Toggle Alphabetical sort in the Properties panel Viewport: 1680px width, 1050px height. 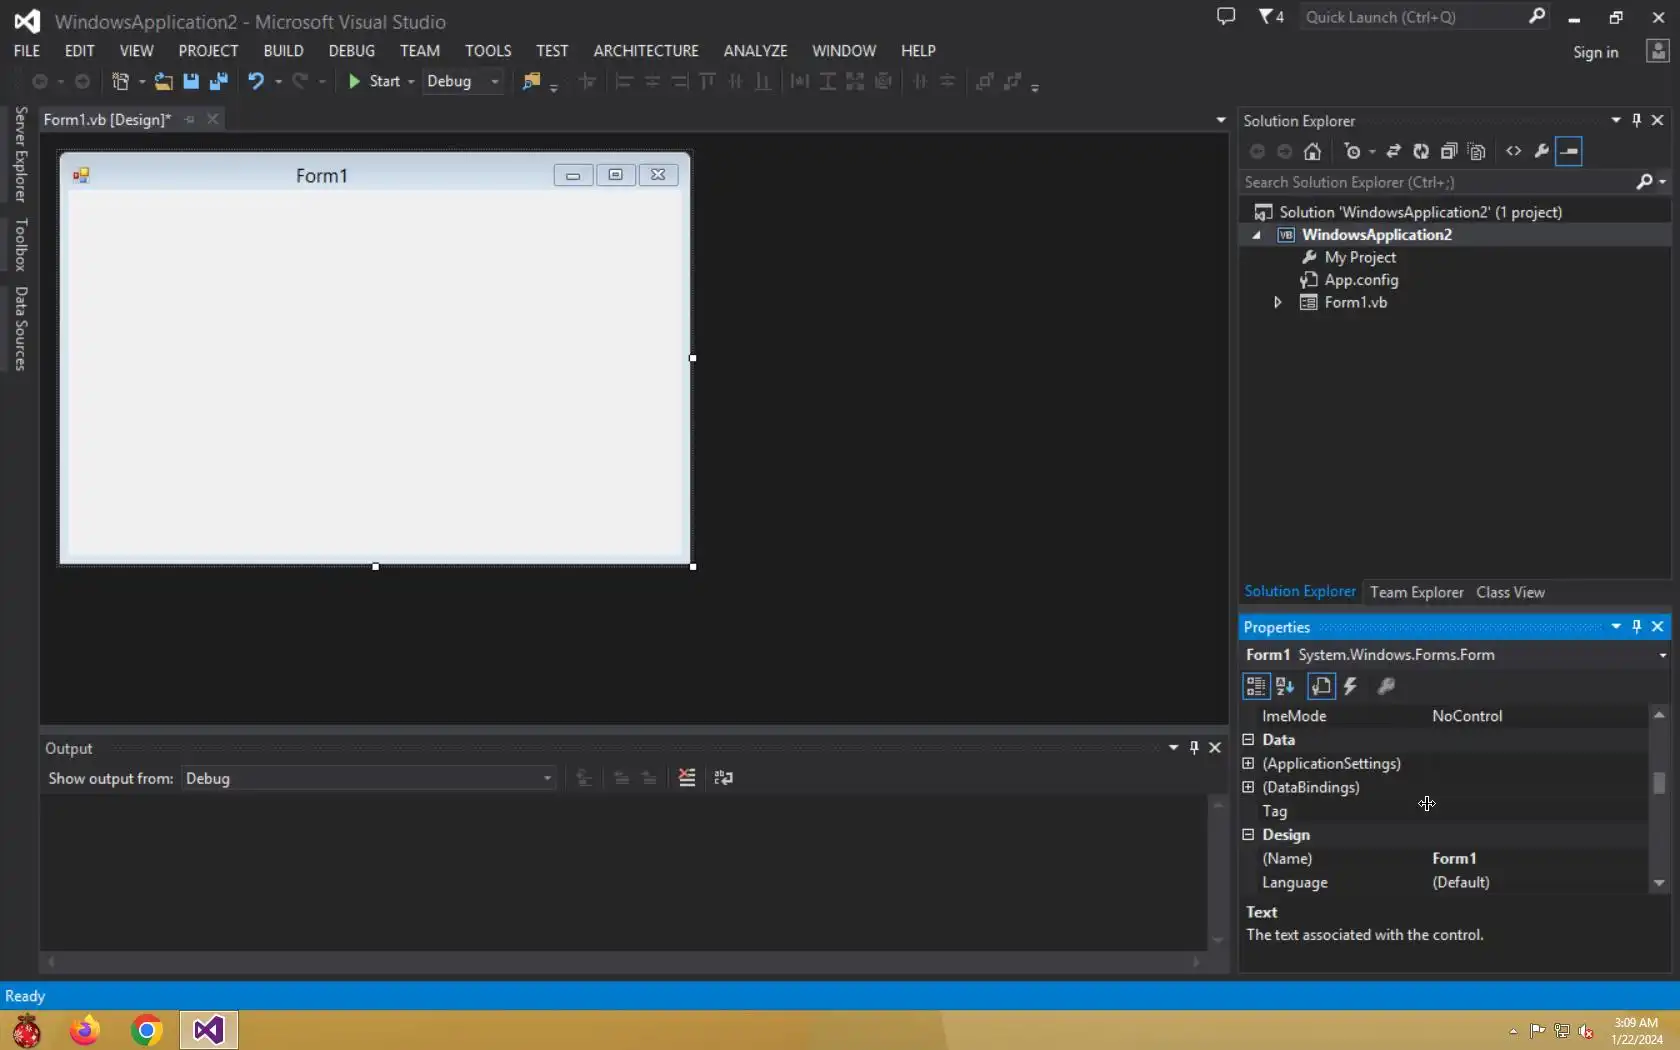(x=1285, y=686)
